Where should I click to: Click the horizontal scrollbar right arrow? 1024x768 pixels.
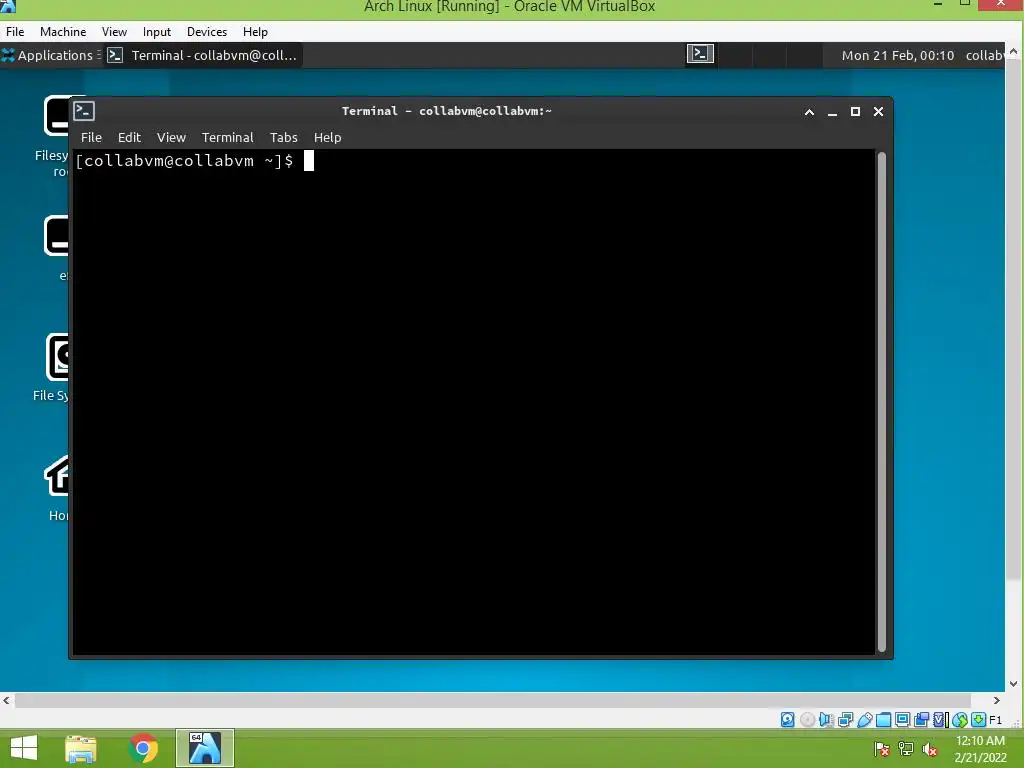[x=997, y=700]
